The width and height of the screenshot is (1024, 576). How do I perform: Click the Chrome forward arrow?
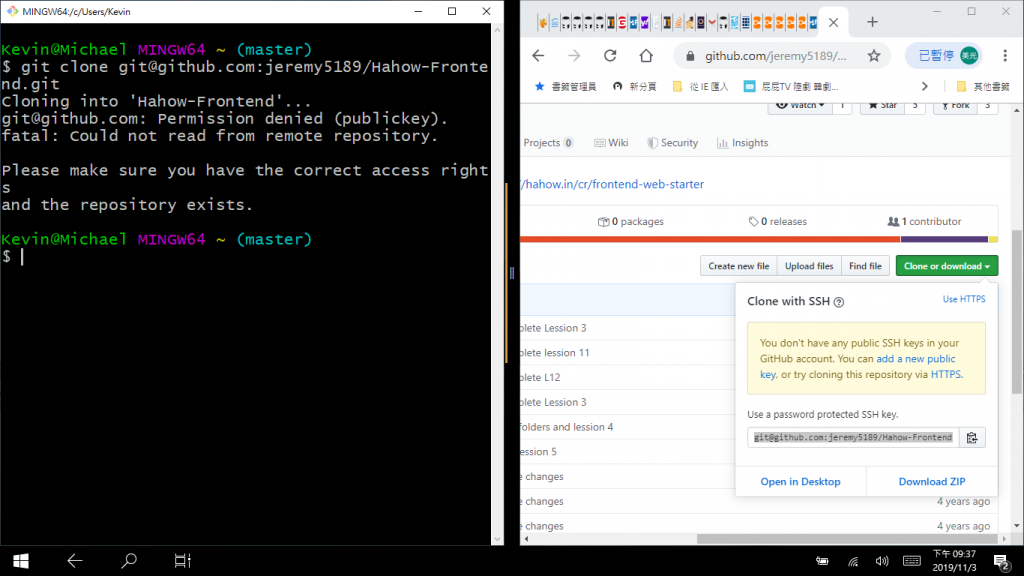pyautogui.click(x=574, y=56)
